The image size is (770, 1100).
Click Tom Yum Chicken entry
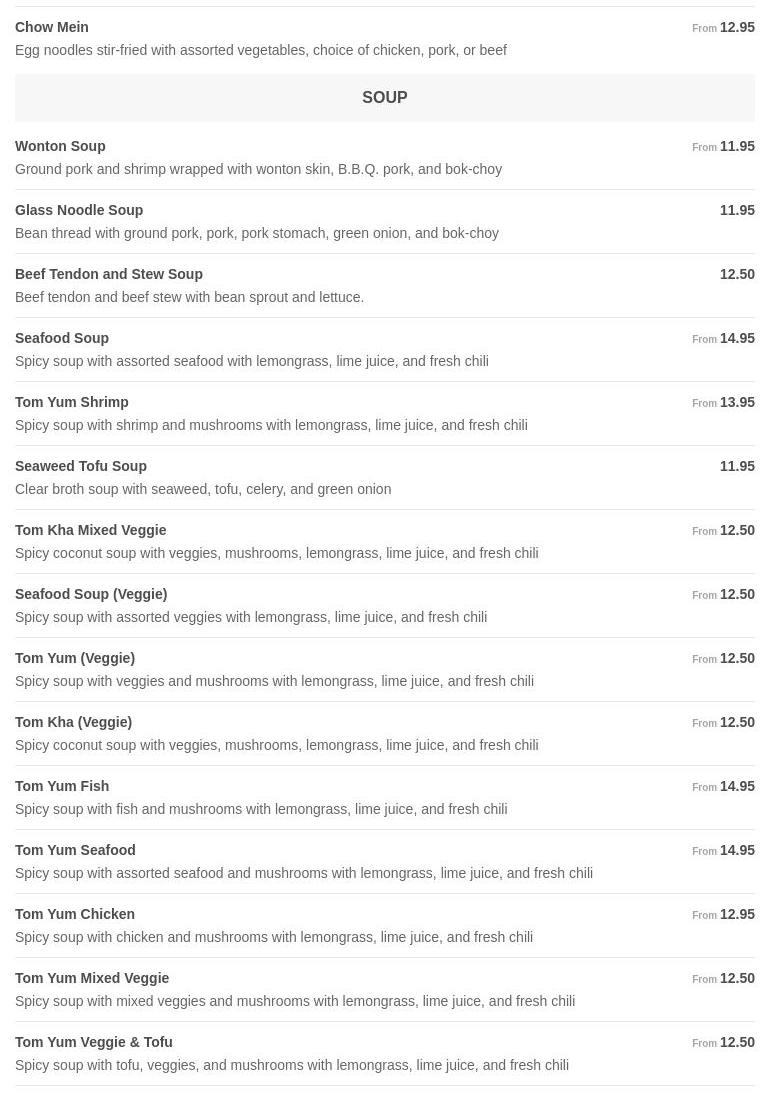(x=75, y=914)
